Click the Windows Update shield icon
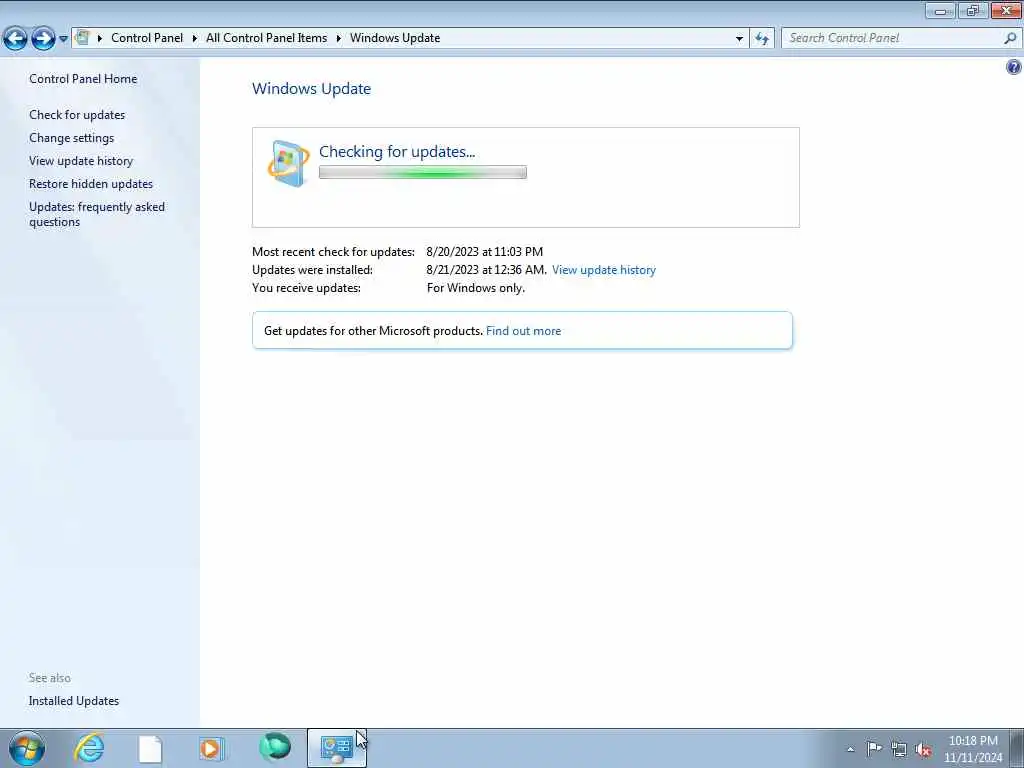 point(289,163)
